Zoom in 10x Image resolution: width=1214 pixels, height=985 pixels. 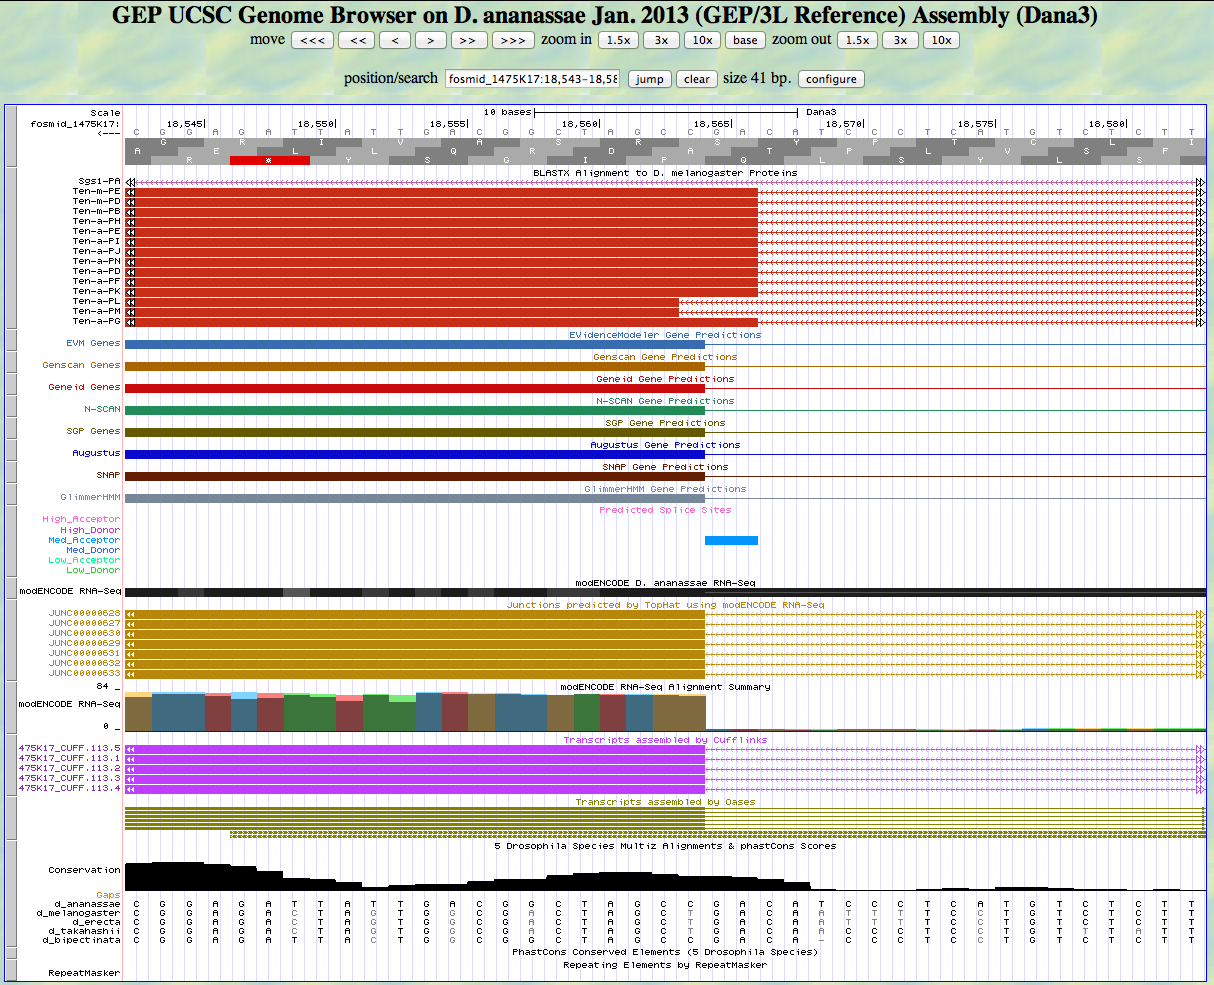point(703,40)
